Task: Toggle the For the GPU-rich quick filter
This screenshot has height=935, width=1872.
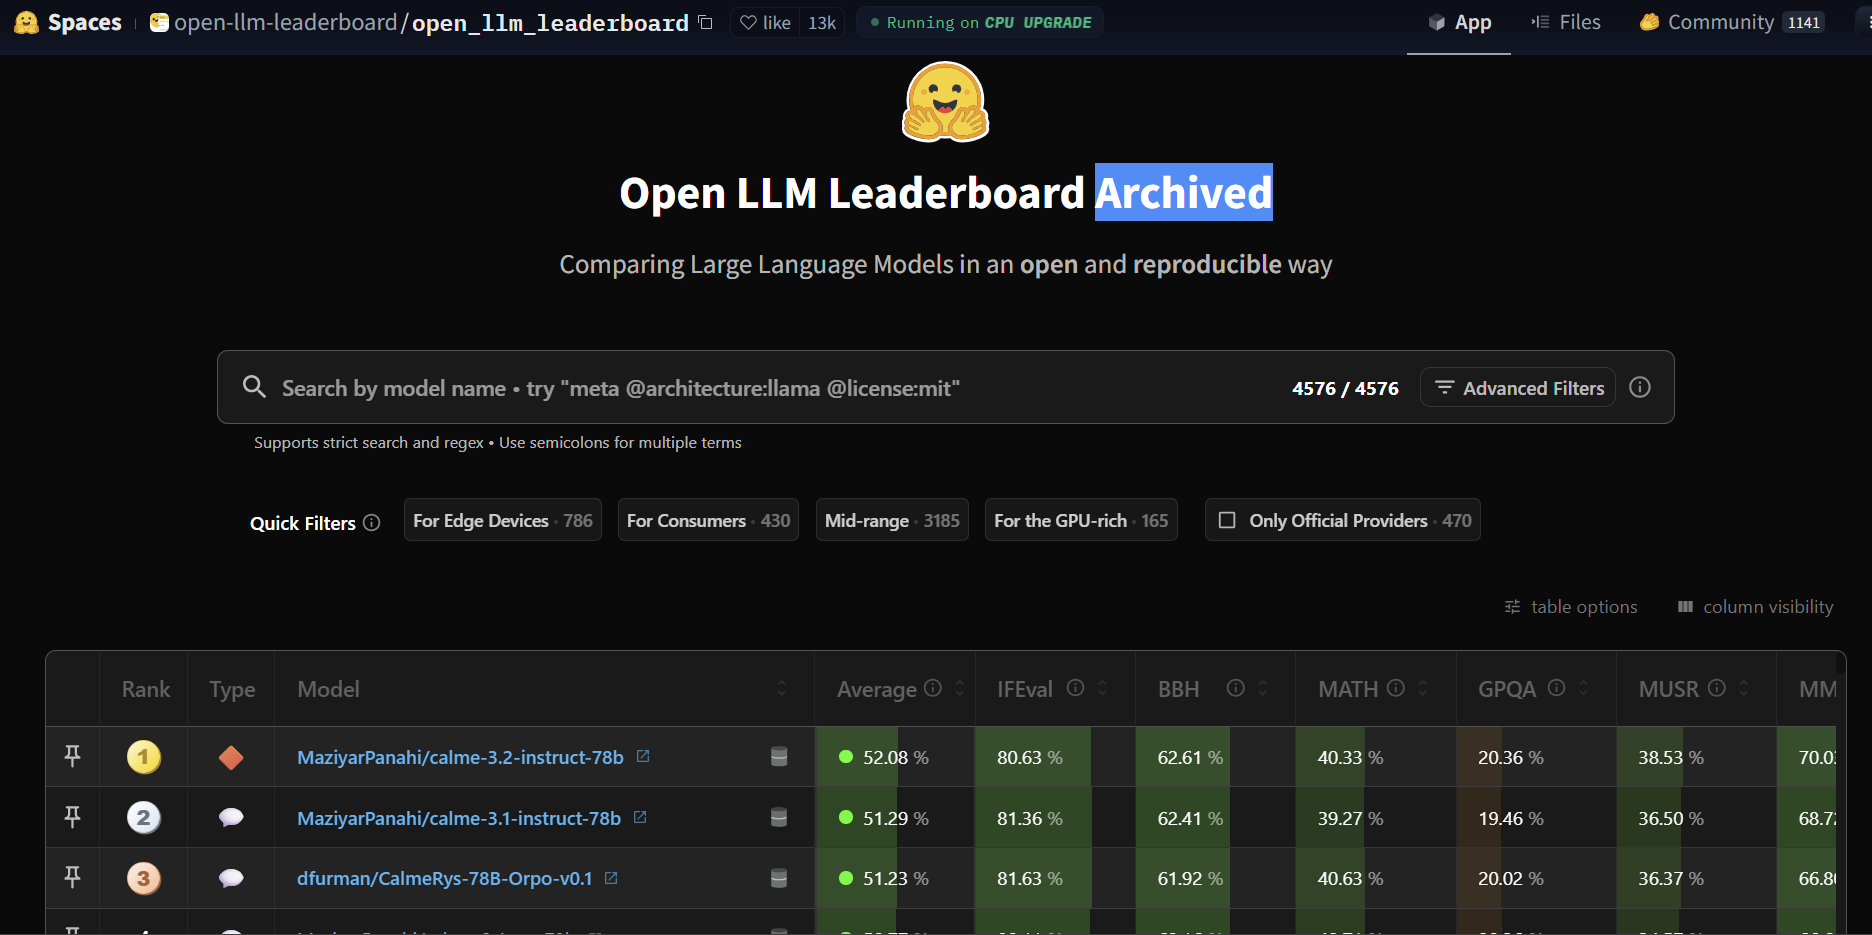Action: 1081,520
